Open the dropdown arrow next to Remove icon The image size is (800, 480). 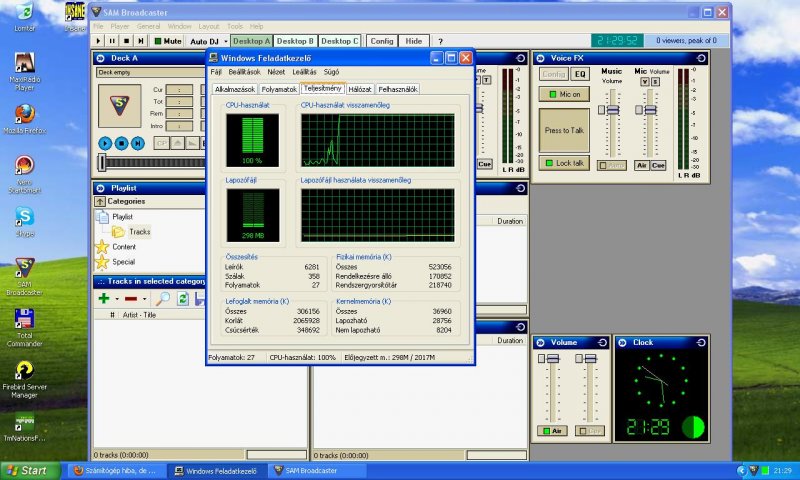click(144, 299)
